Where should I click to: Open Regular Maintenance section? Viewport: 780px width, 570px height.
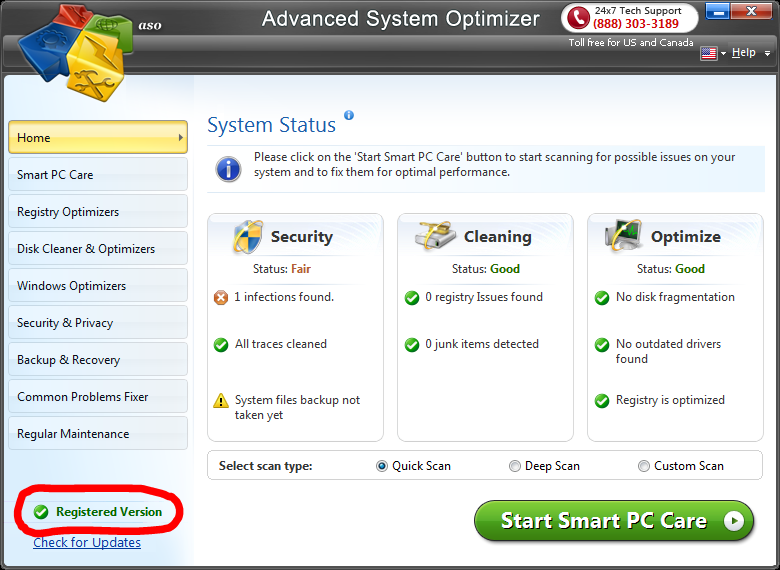(x=98, y=433)
